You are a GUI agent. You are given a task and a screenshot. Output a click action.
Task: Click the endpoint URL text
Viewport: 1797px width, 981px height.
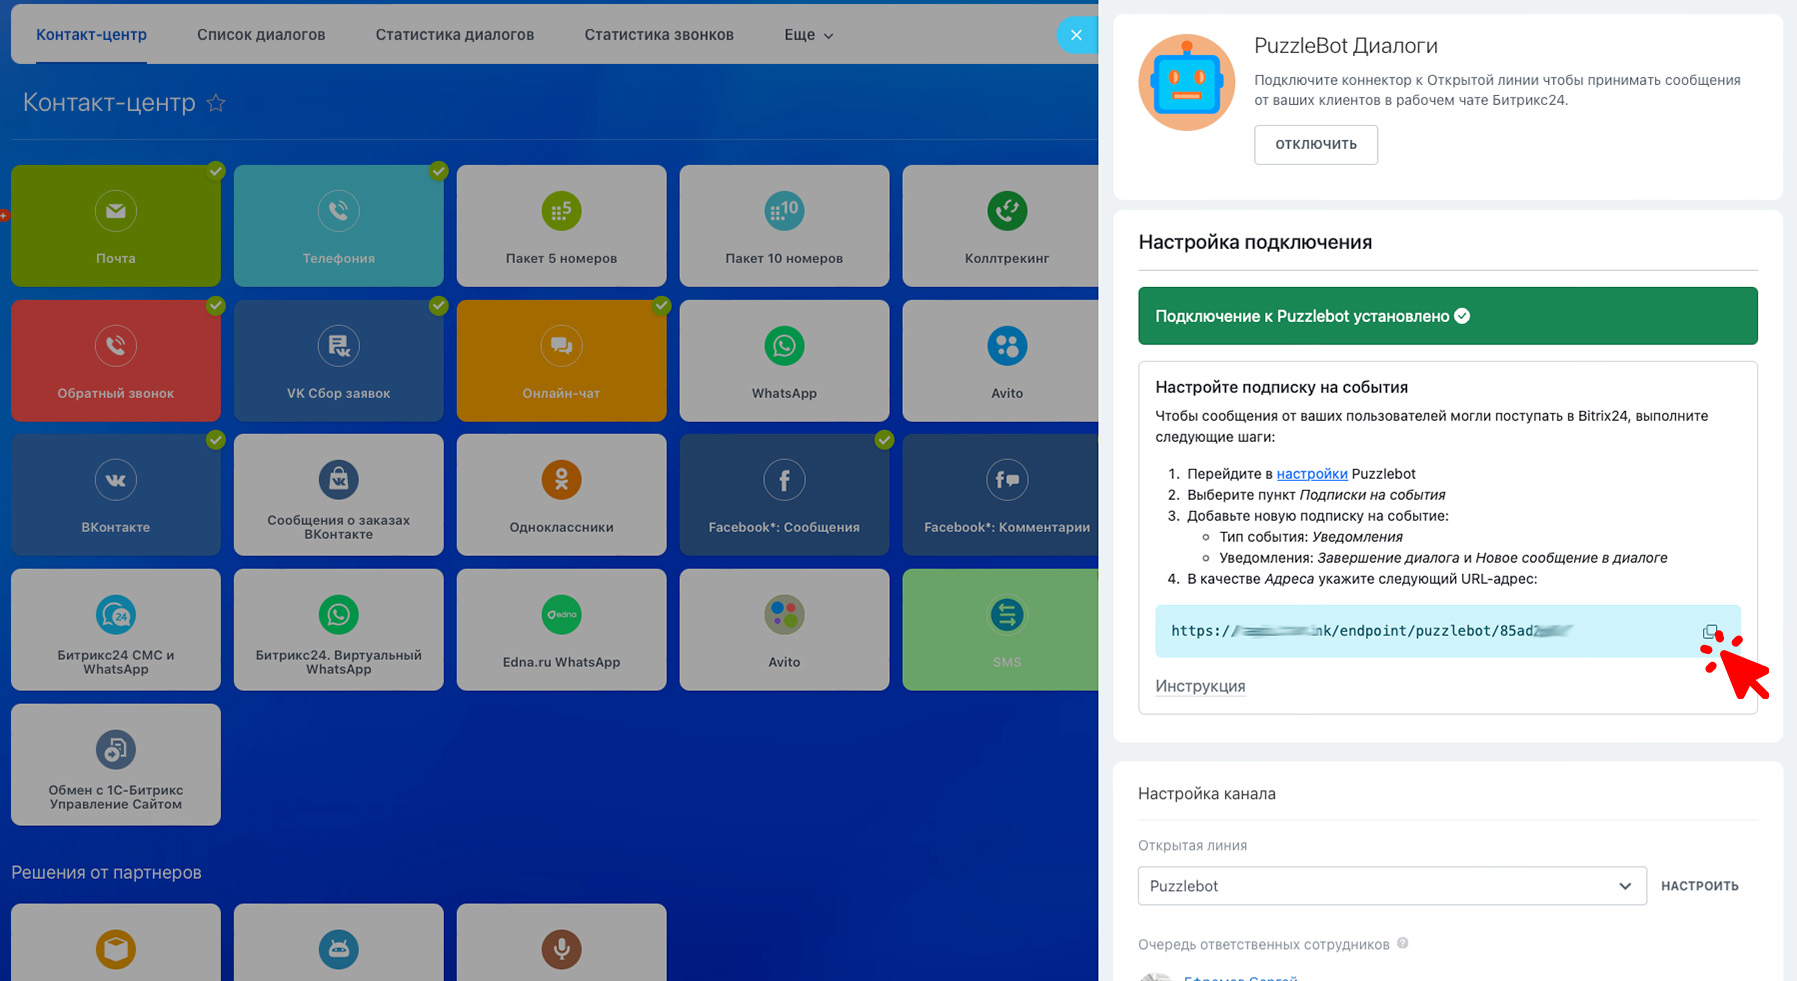1372,631
